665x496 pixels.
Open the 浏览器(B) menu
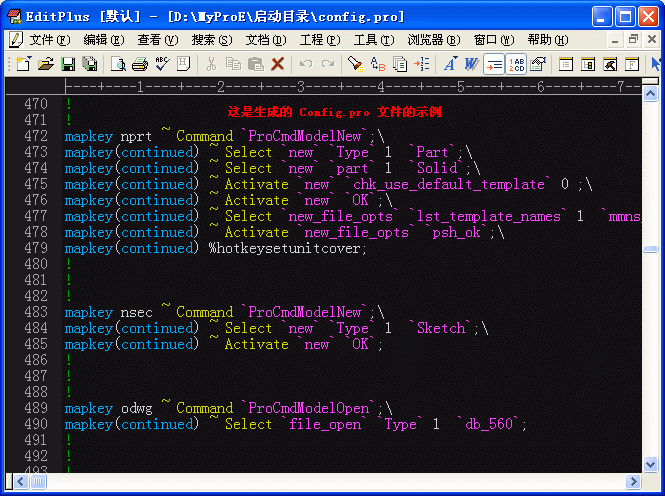434,40
